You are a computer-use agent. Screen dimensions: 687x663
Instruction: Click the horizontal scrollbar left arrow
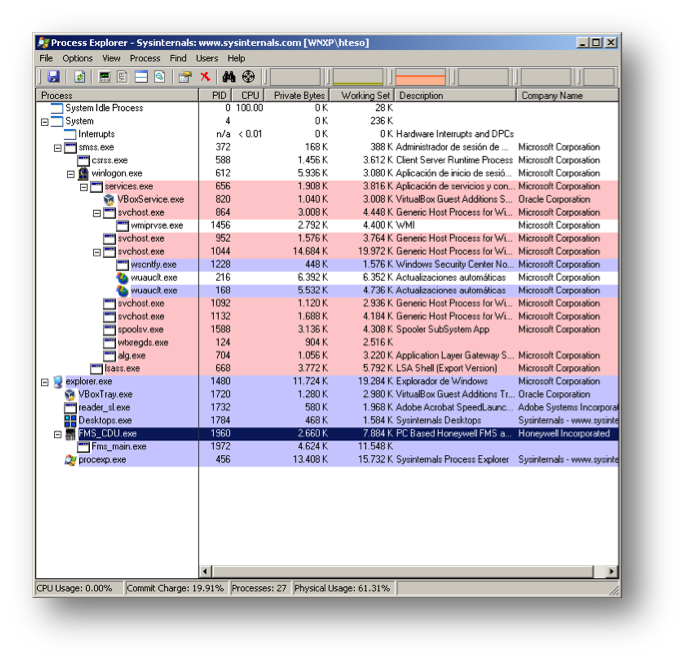click(x=205, y=571)
